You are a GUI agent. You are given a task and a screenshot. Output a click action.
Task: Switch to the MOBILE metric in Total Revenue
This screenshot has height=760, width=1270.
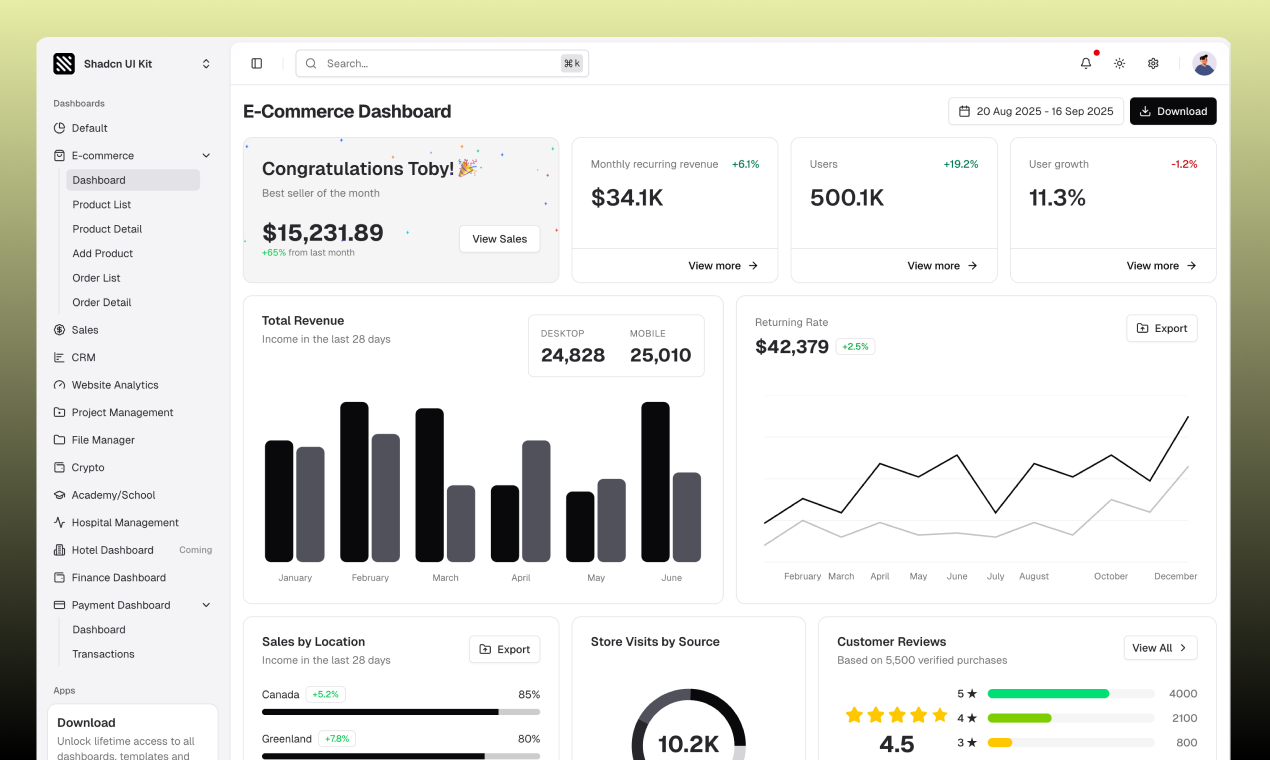point(659,345)
